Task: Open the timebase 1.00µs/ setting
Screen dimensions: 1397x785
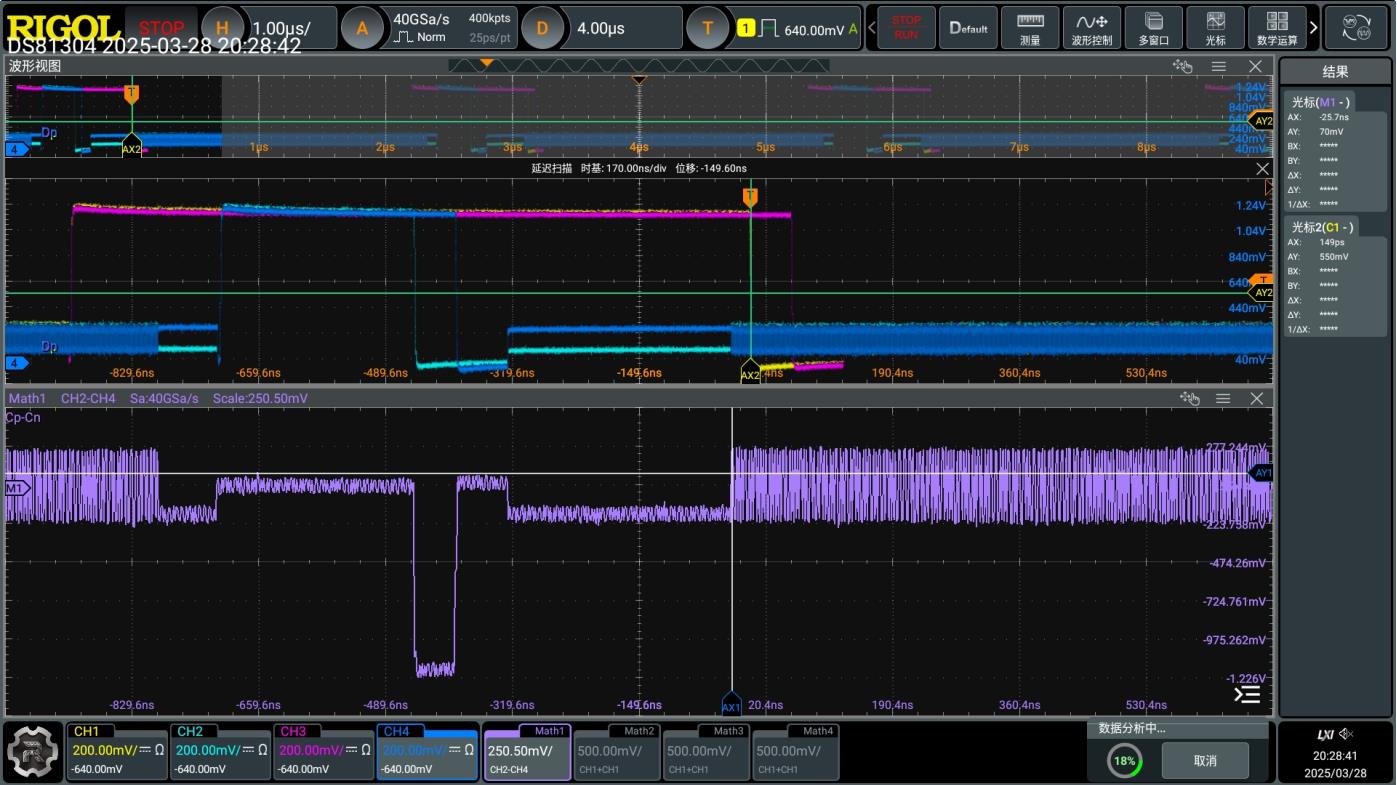Action: (x=281, y=29)
